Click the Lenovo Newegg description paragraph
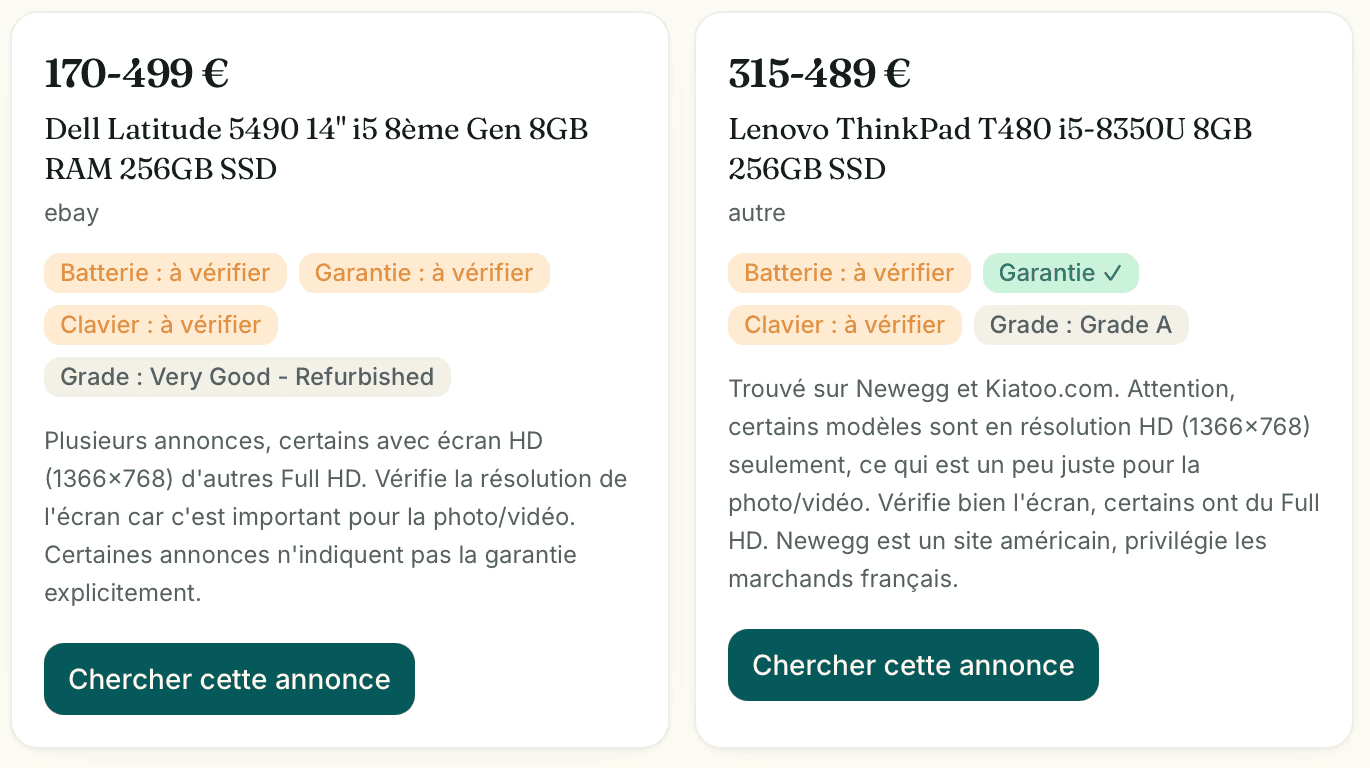The image size is (1370, 768). pos(1024,483)
